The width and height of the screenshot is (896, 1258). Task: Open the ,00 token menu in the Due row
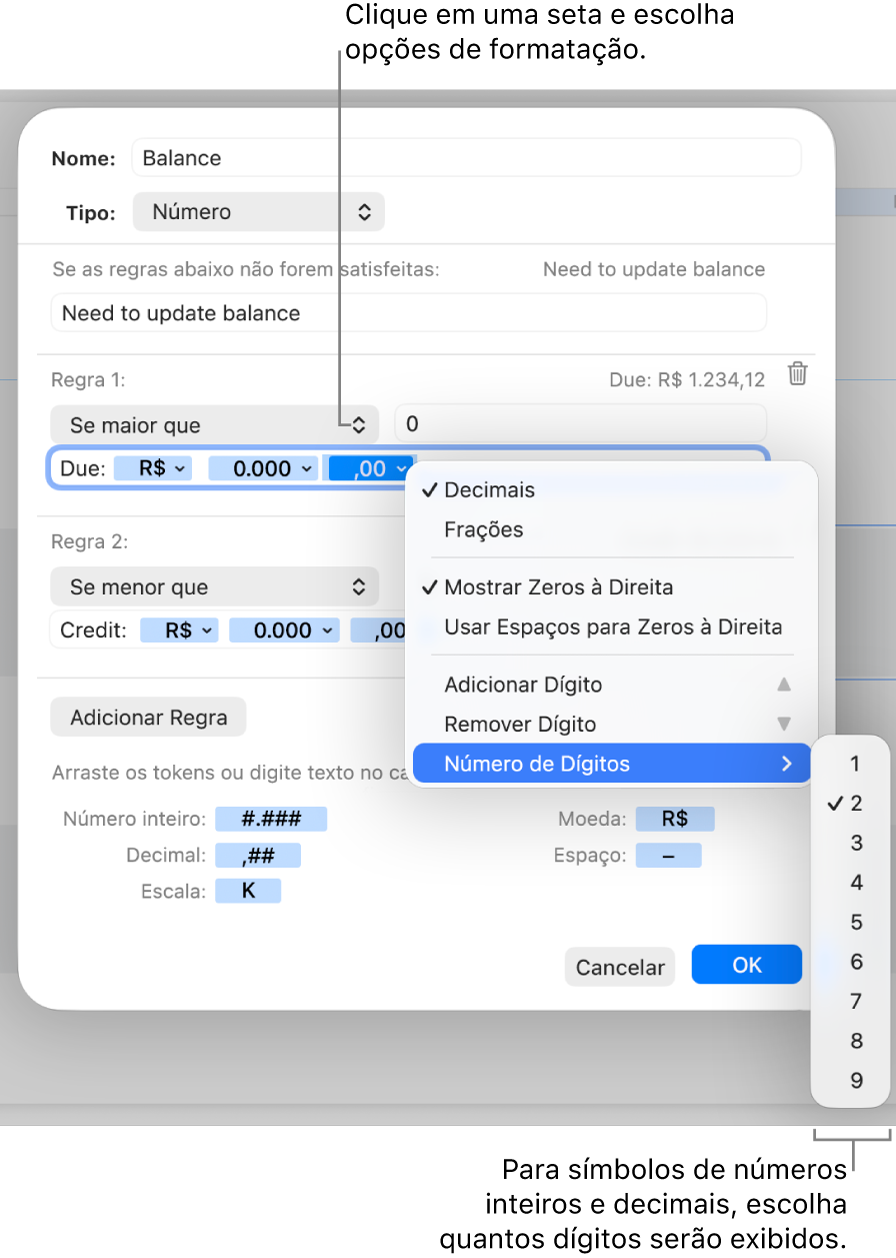pos(370,468)
